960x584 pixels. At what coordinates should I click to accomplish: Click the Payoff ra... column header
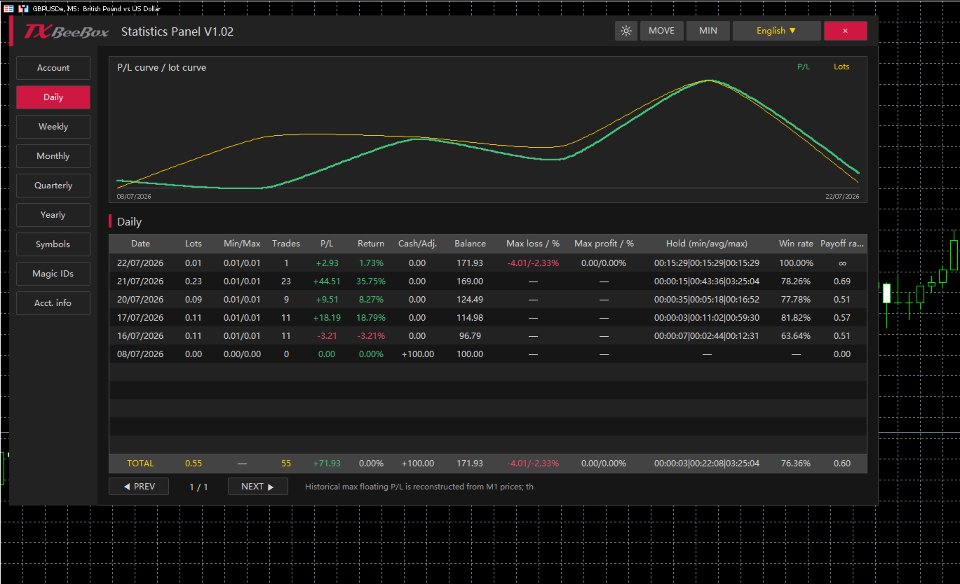point(842,244)
